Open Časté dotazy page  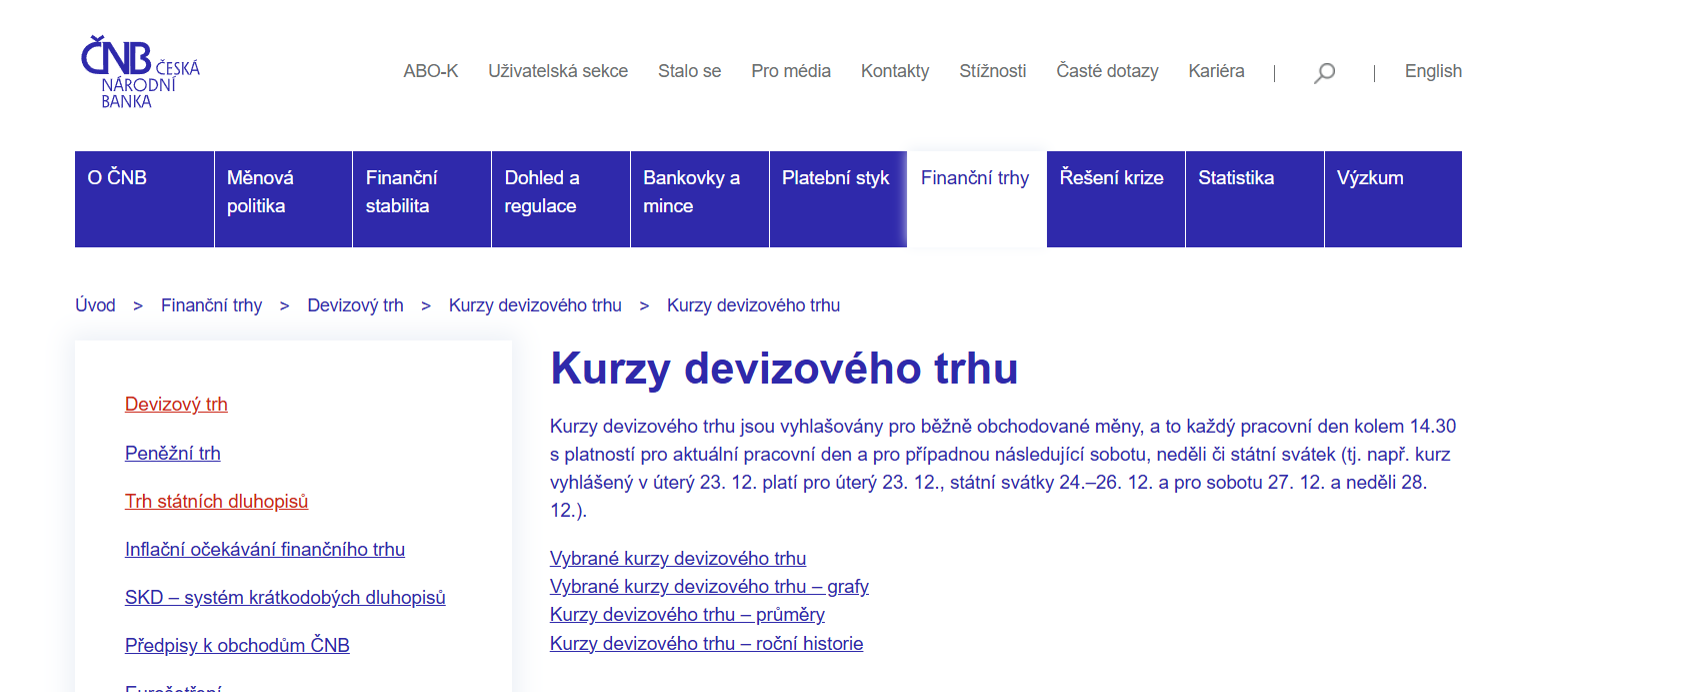click(1107, 71)
